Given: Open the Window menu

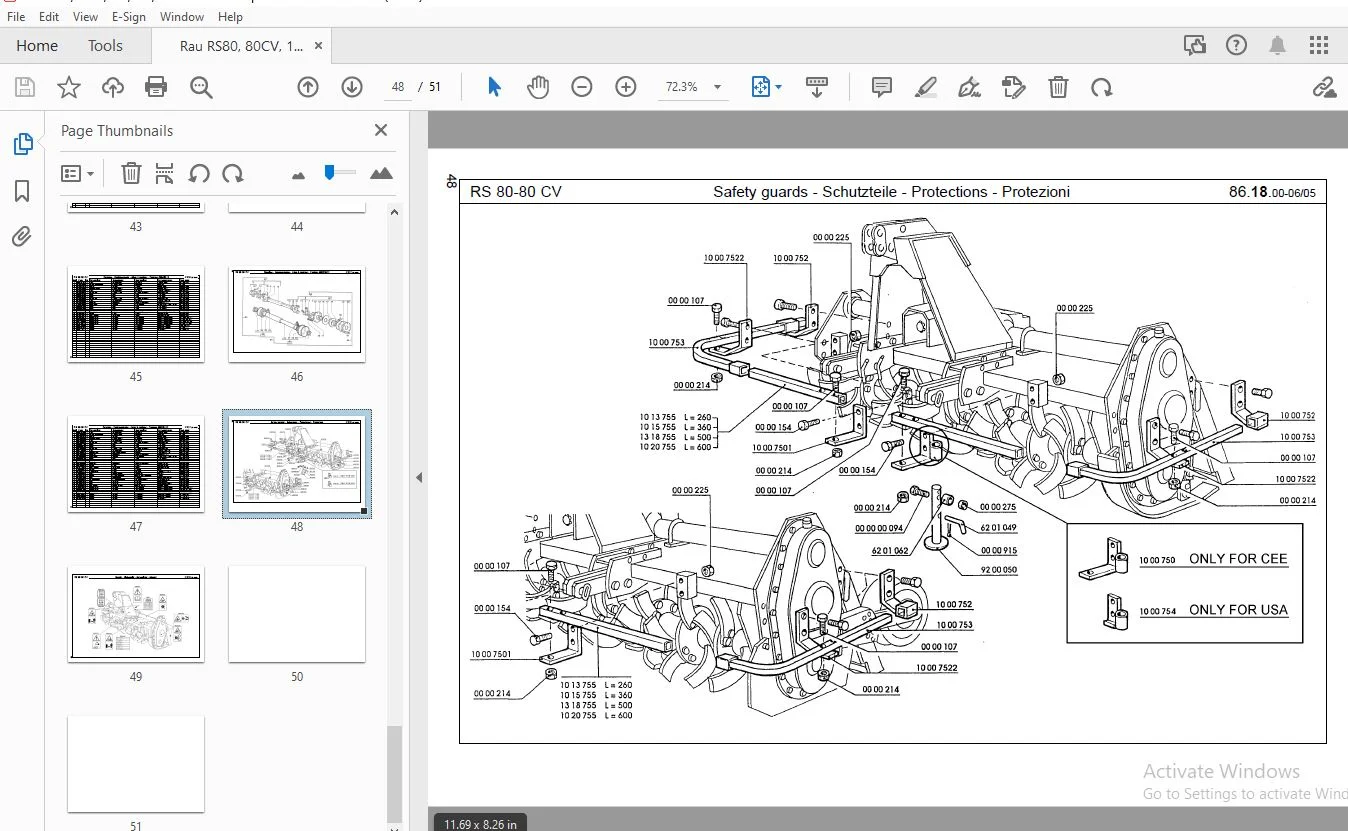Looking at the screenshot, I should [182, 16].
